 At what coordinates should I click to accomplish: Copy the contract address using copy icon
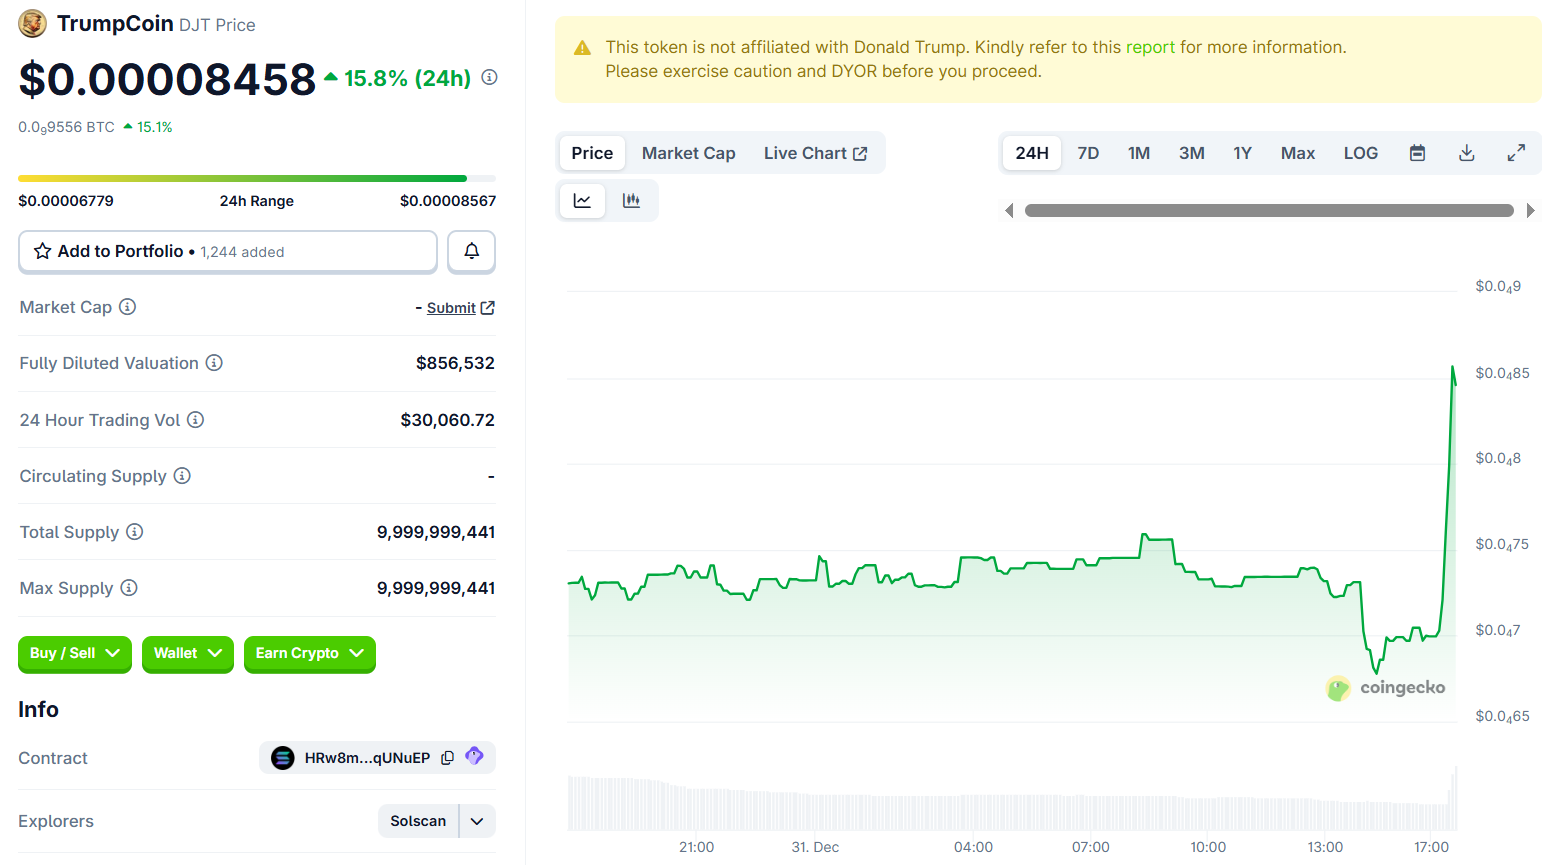pyautogui.click(x=447, y=757)
